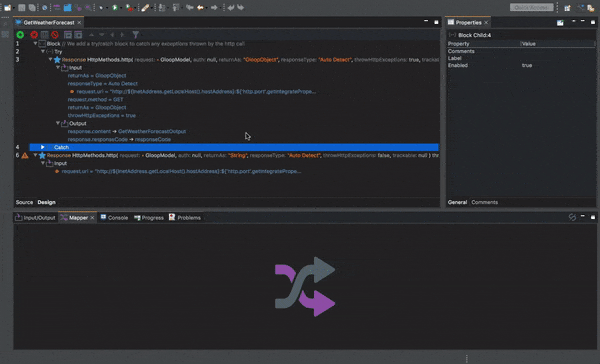Click the Save icon in main toolbar
This screenshot has width=600, height=364.
[x=22, y=8]
